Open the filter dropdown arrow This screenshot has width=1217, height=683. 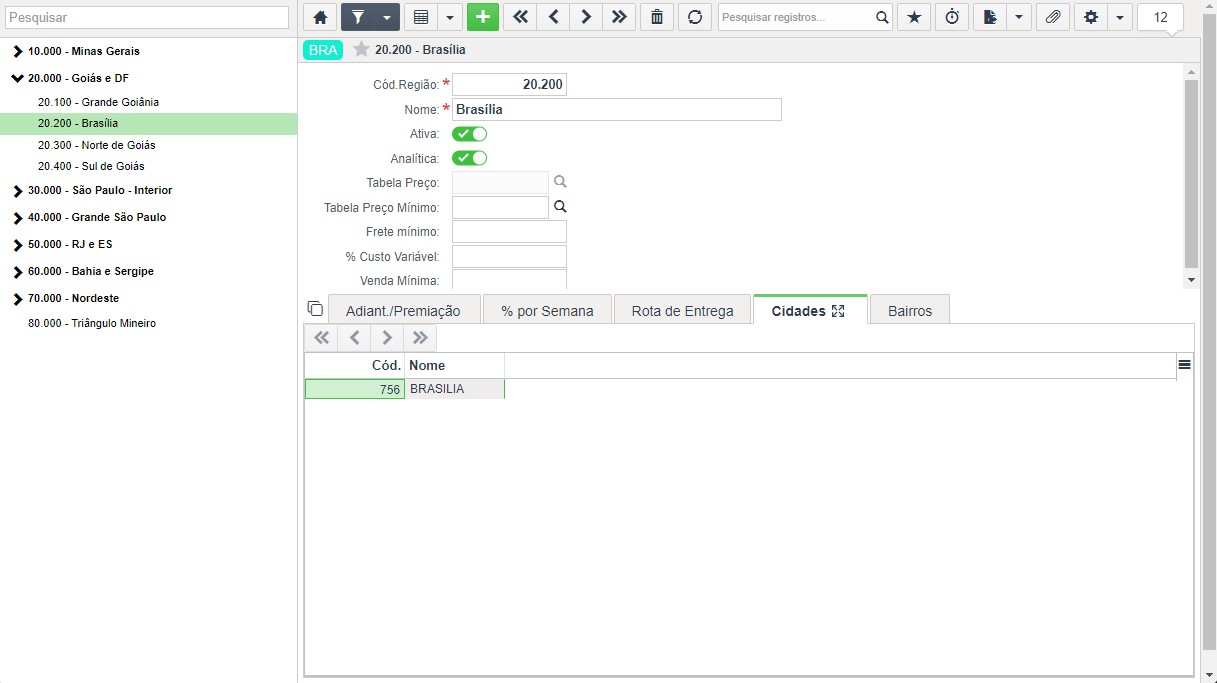pyautogui.click(x=387, y=17)
